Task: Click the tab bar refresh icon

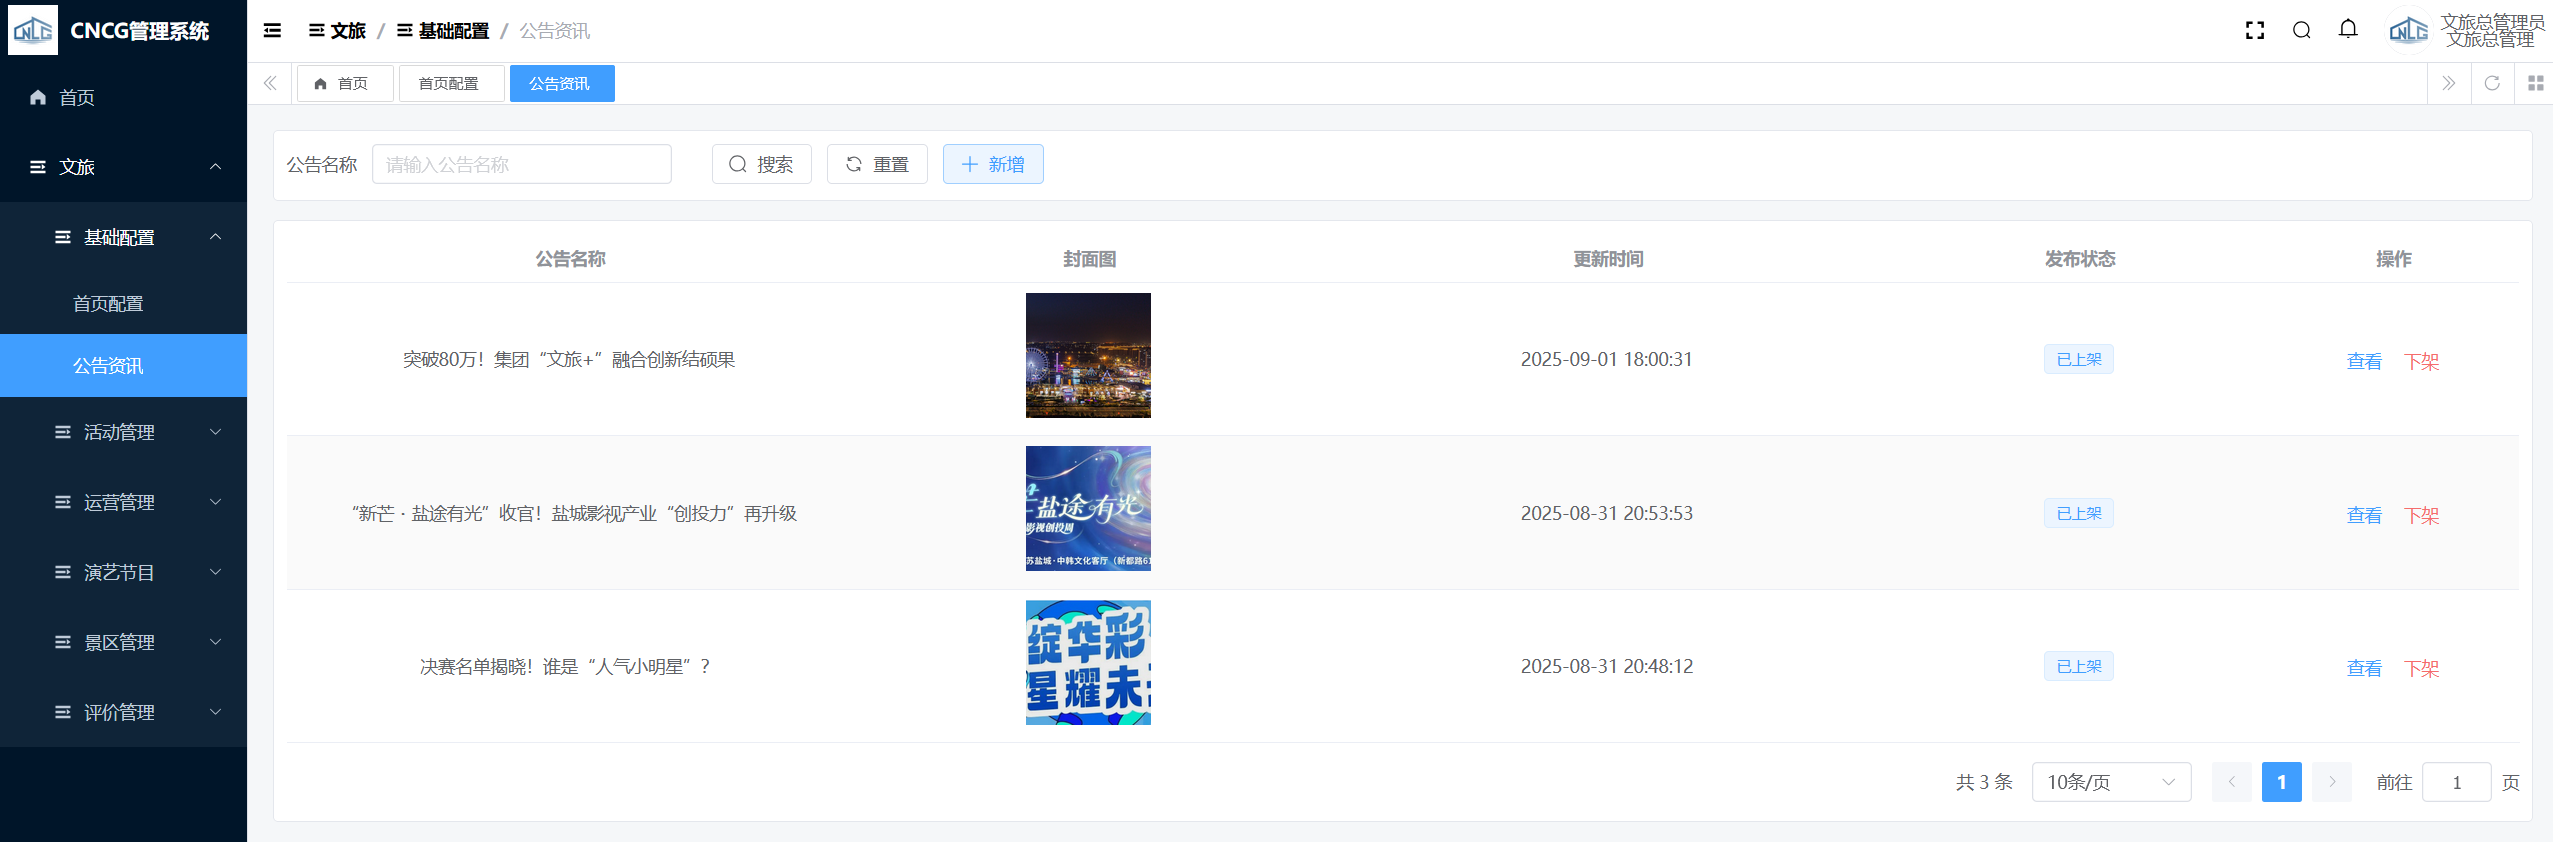Action: 2491,83
